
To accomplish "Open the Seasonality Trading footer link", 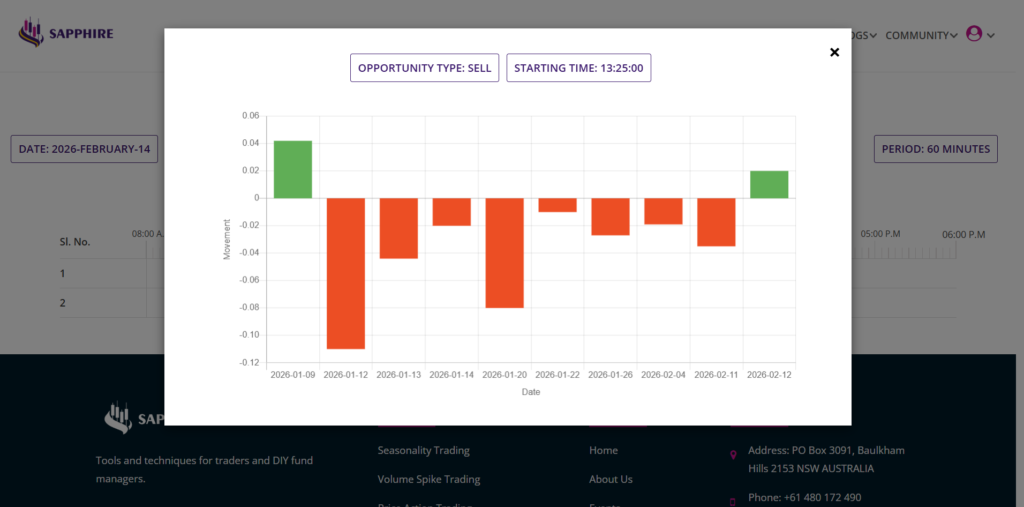I will (x=423, y=450).
